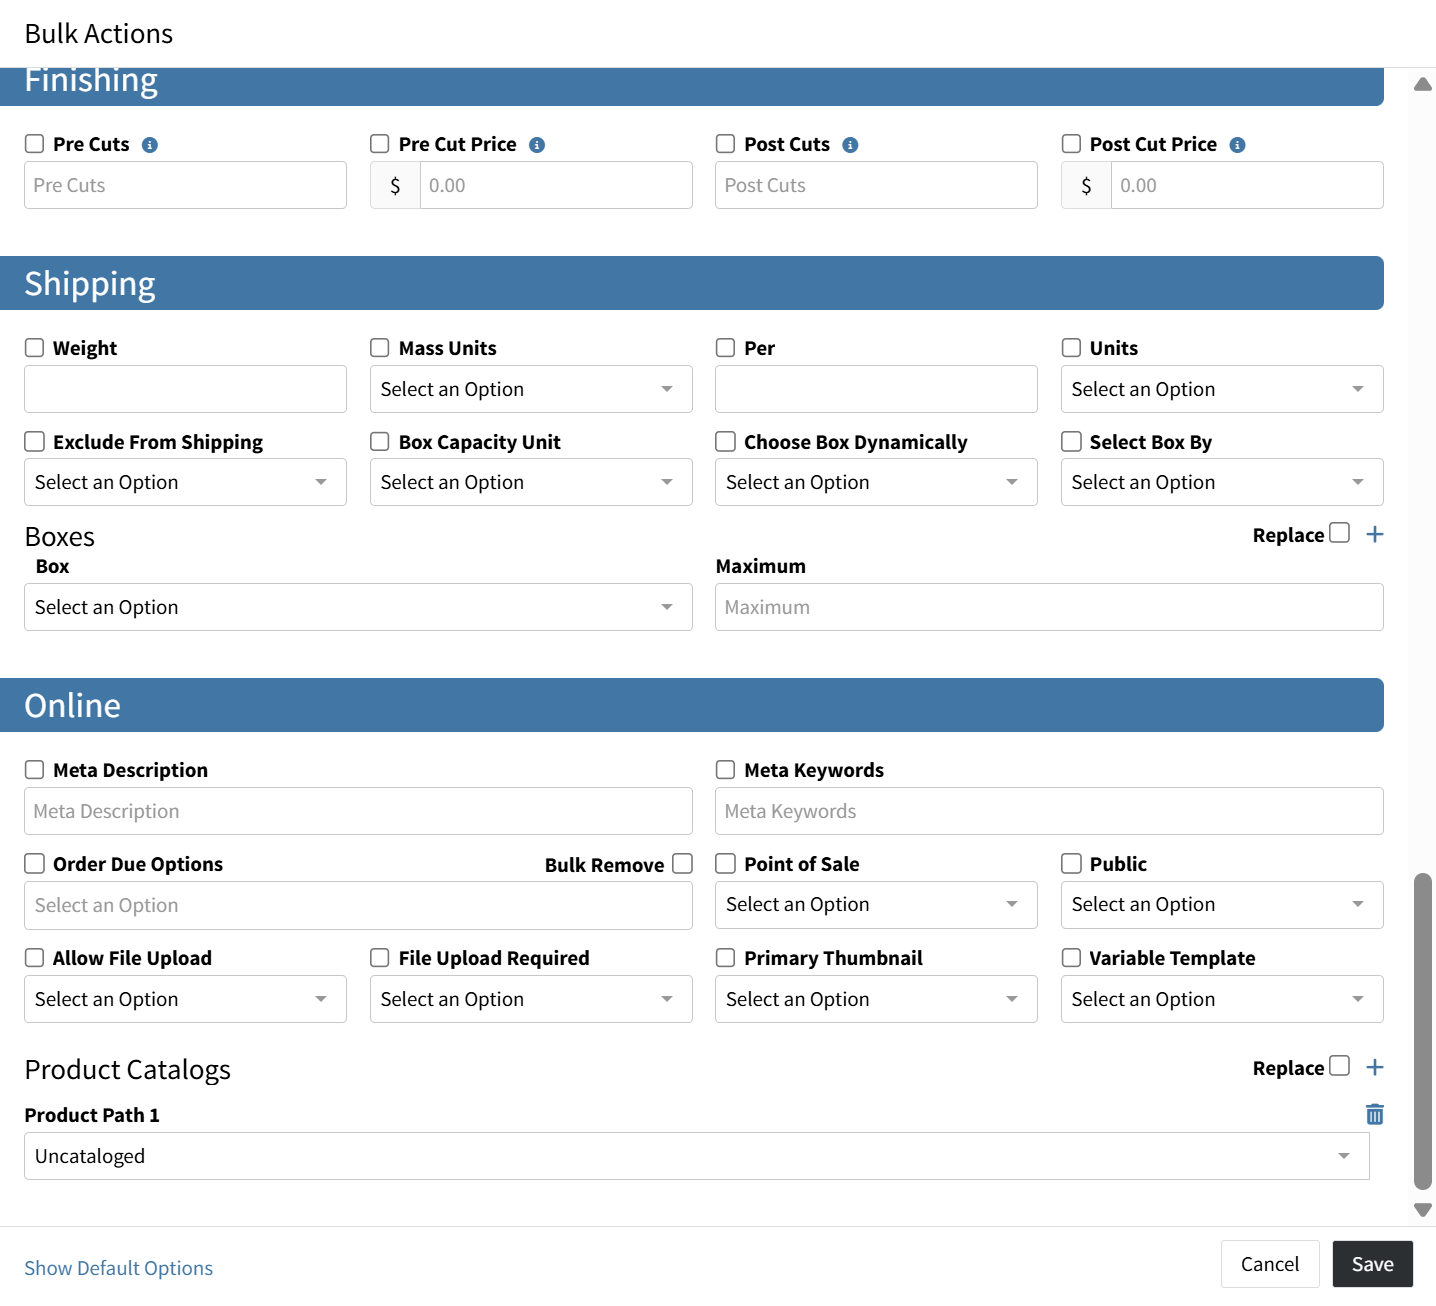Screen dimensions: 1436x1306
Task: Open File Upload Required dropdown
Action: (x=531, y=999)
